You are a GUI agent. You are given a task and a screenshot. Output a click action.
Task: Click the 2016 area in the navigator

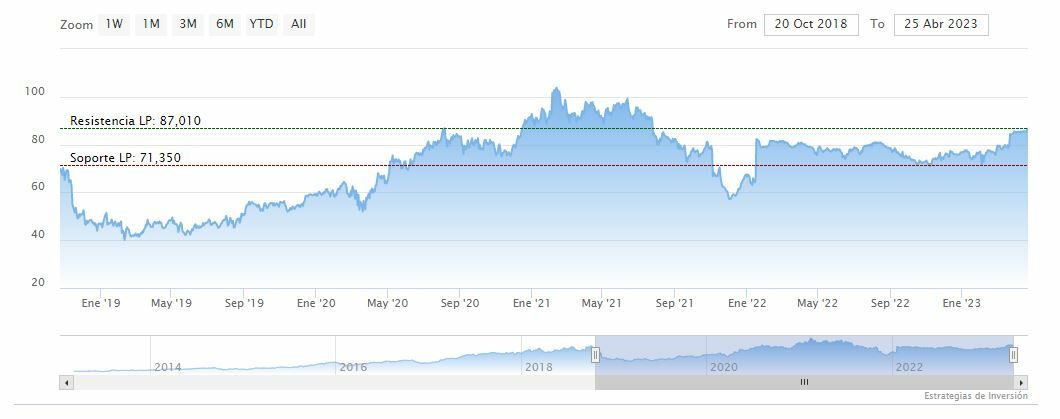point(353,366)
